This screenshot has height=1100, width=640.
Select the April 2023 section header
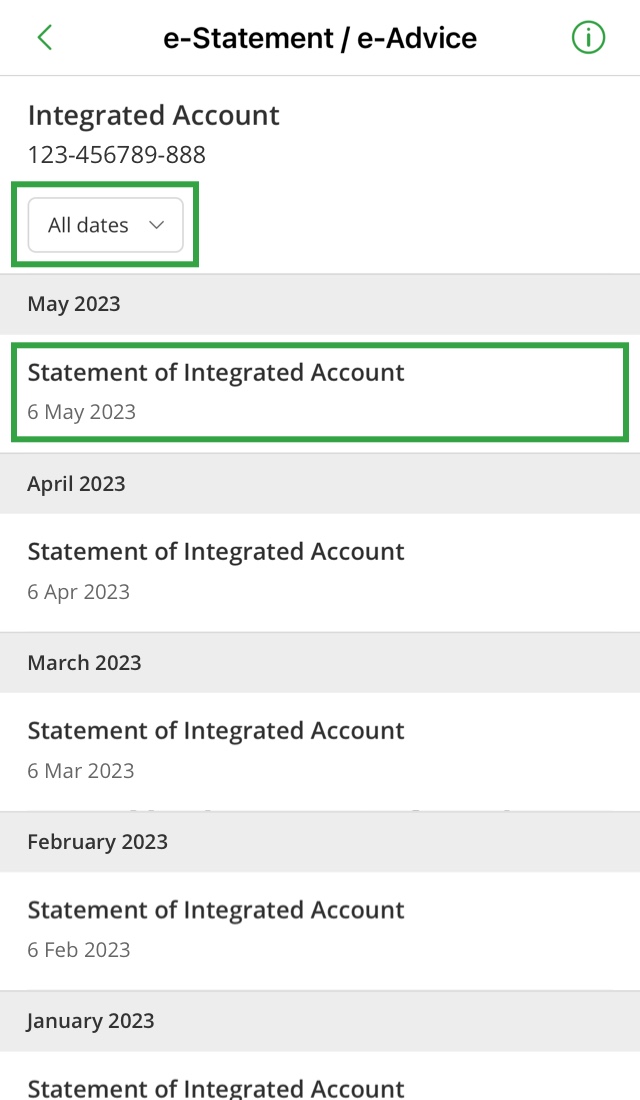pyautogui.click(x=320, y=483)
